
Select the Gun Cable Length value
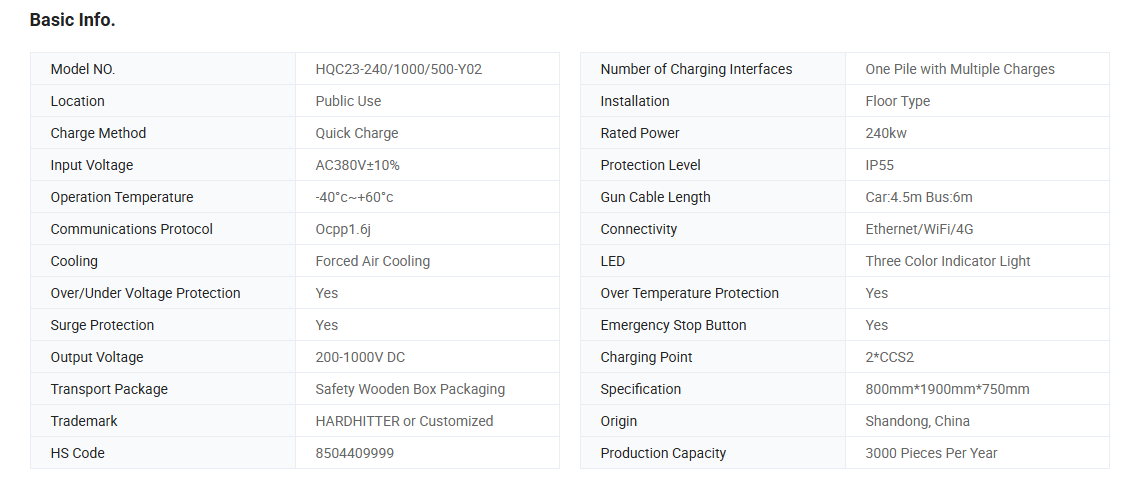click(919, 197)
